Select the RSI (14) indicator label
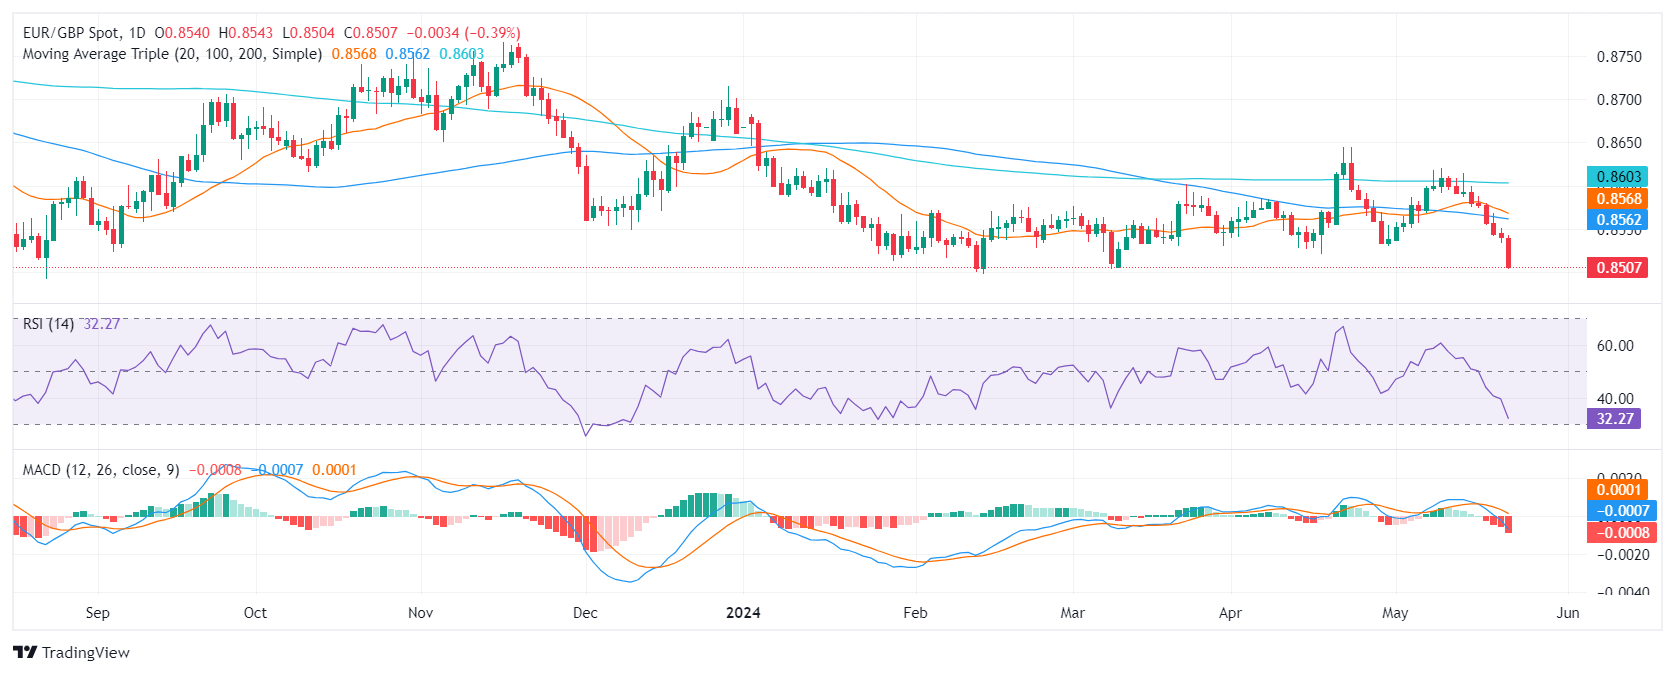 click(x=48, y=324)
